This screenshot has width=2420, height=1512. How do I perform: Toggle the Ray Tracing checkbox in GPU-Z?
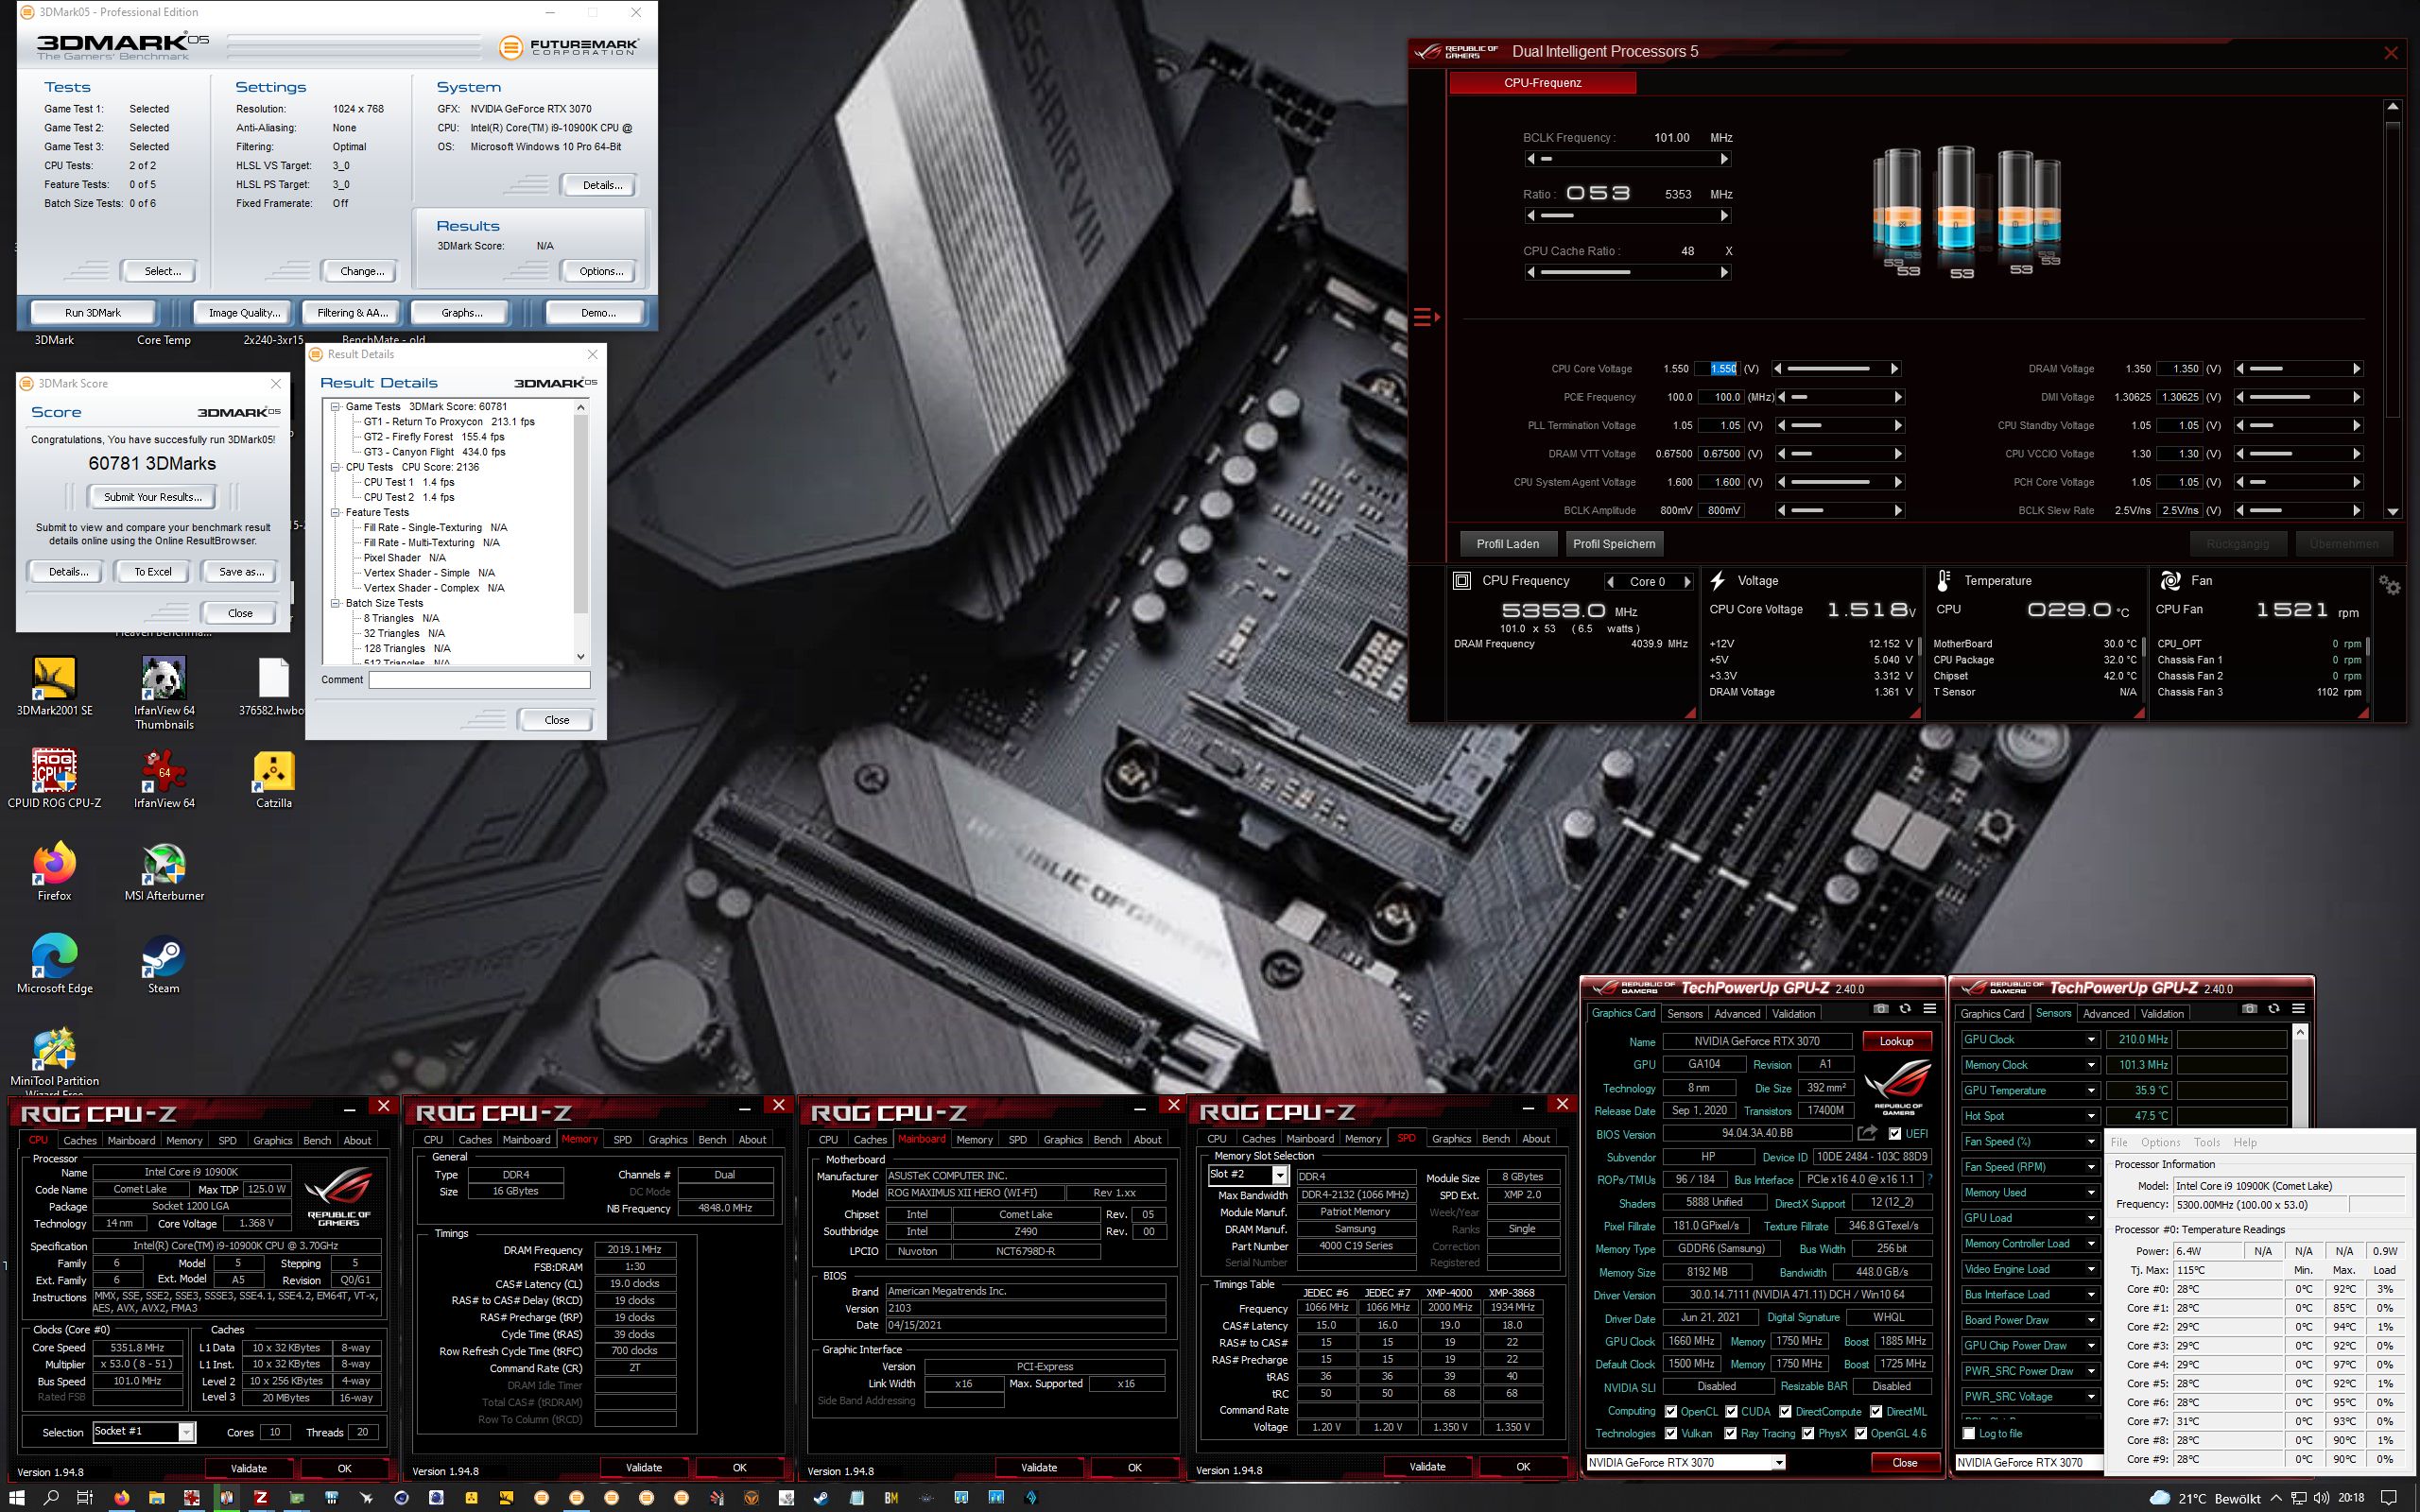click(x=1731, y=1433)
